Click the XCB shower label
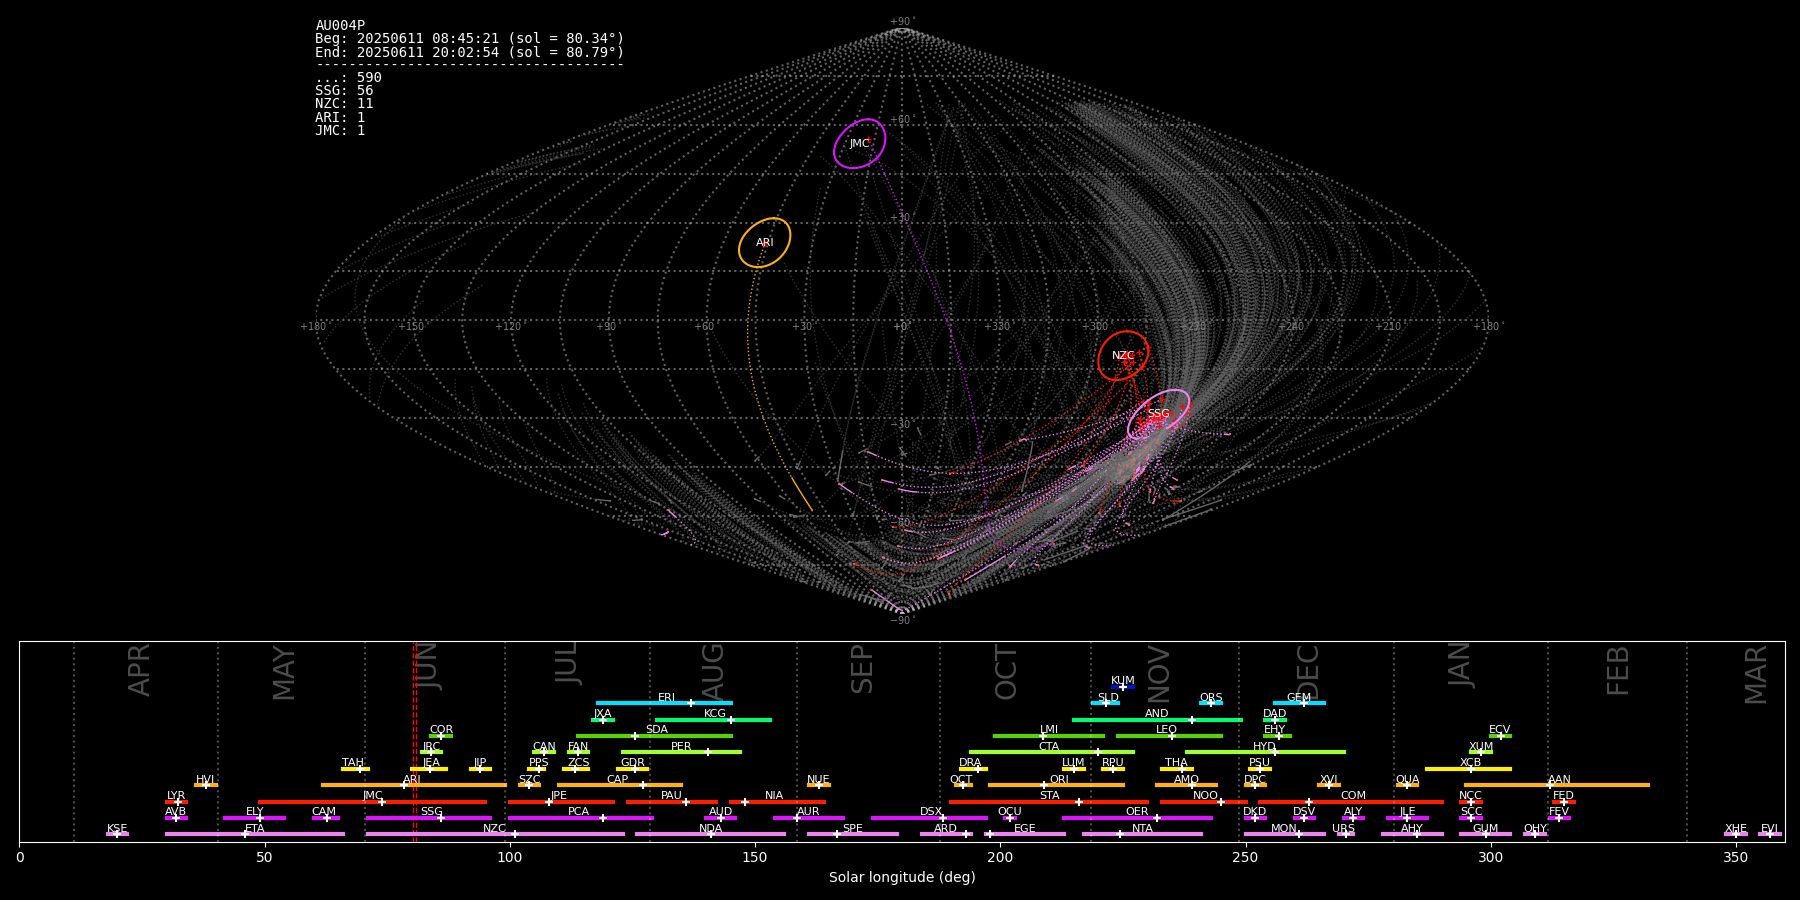This screenshot has height=900, width=1800. [x=1470, y=763]
